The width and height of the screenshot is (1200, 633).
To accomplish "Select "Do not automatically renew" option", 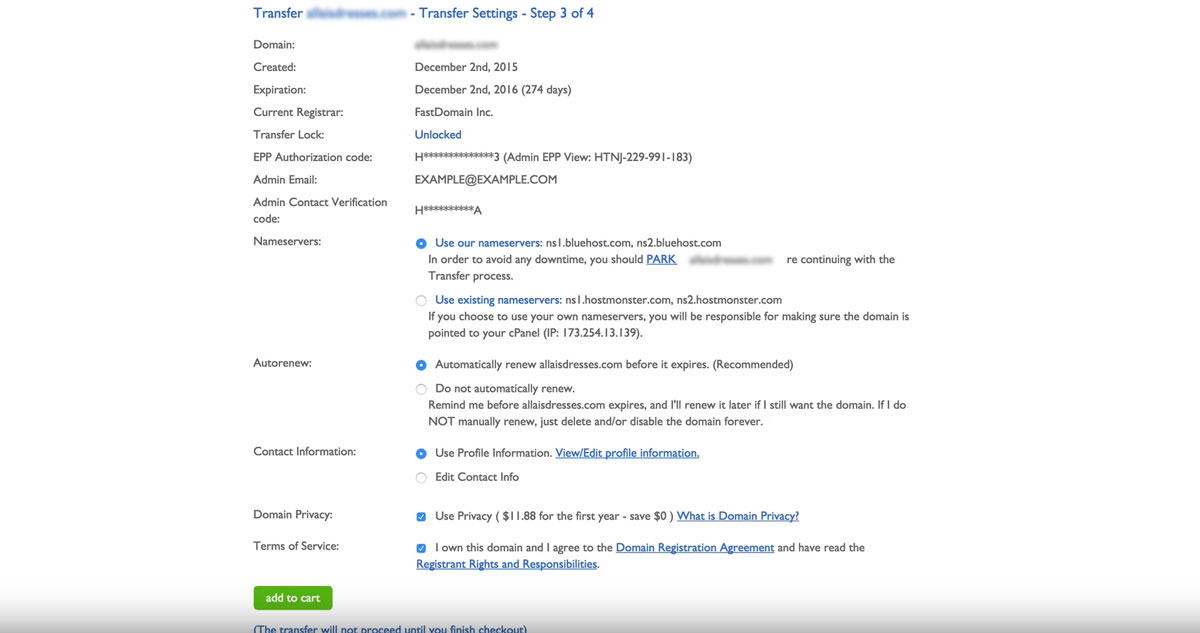I will (421, 389).
